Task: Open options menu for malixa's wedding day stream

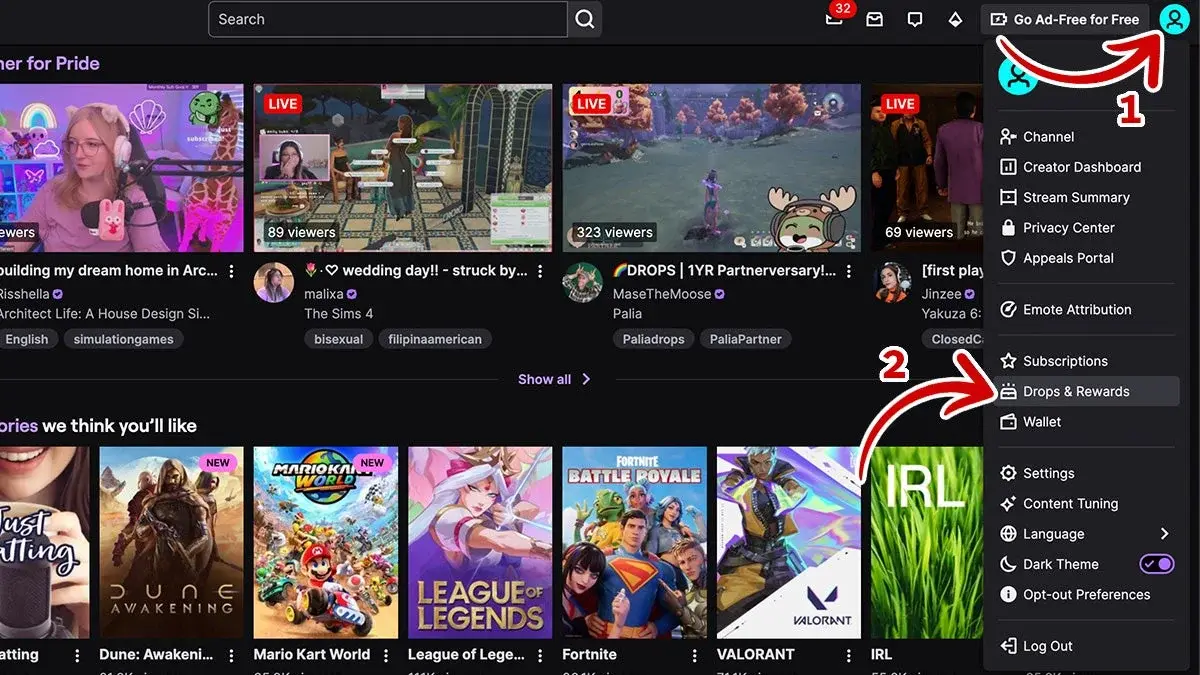Action: 541,271
